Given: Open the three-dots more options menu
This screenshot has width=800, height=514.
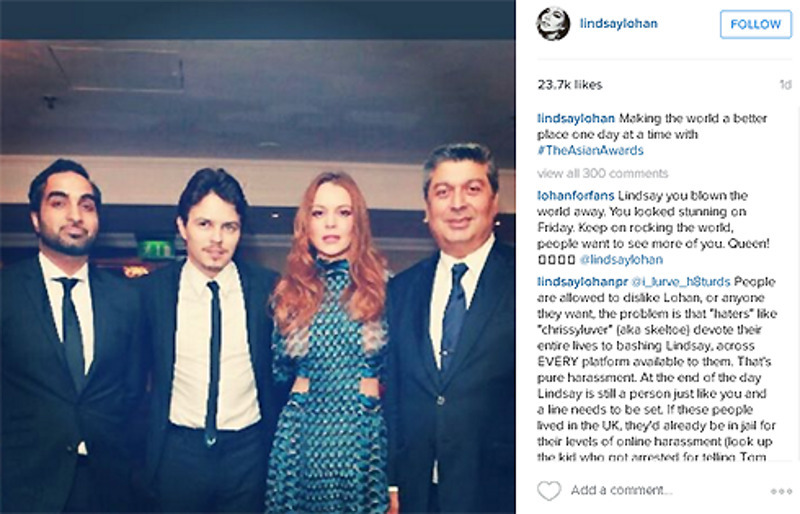Looking at the screenshot, I should [x=781, y=492].
